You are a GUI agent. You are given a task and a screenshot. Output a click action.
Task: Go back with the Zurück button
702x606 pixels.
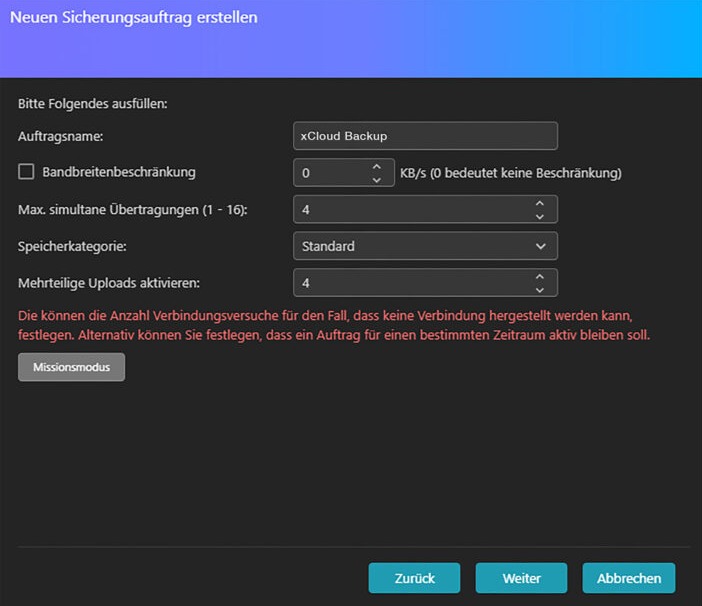coord(415,578)
